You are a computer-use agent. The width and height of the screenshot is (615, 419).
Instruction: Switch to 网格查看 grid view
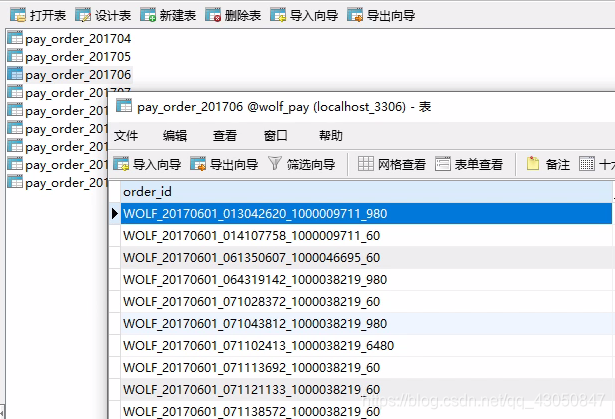[392, 164]
